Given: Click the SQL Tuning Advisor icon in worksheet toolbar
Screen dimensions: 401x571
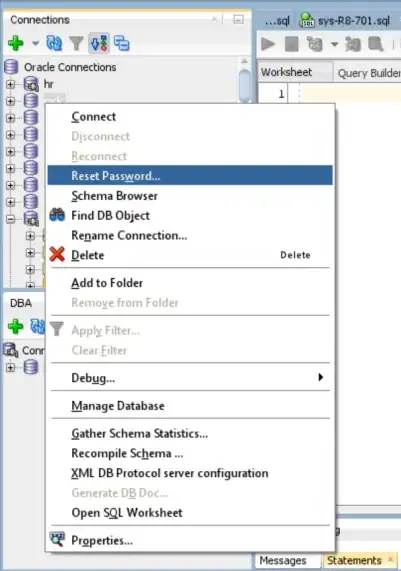Looking at the screenshot, I should tap(376, 44).
